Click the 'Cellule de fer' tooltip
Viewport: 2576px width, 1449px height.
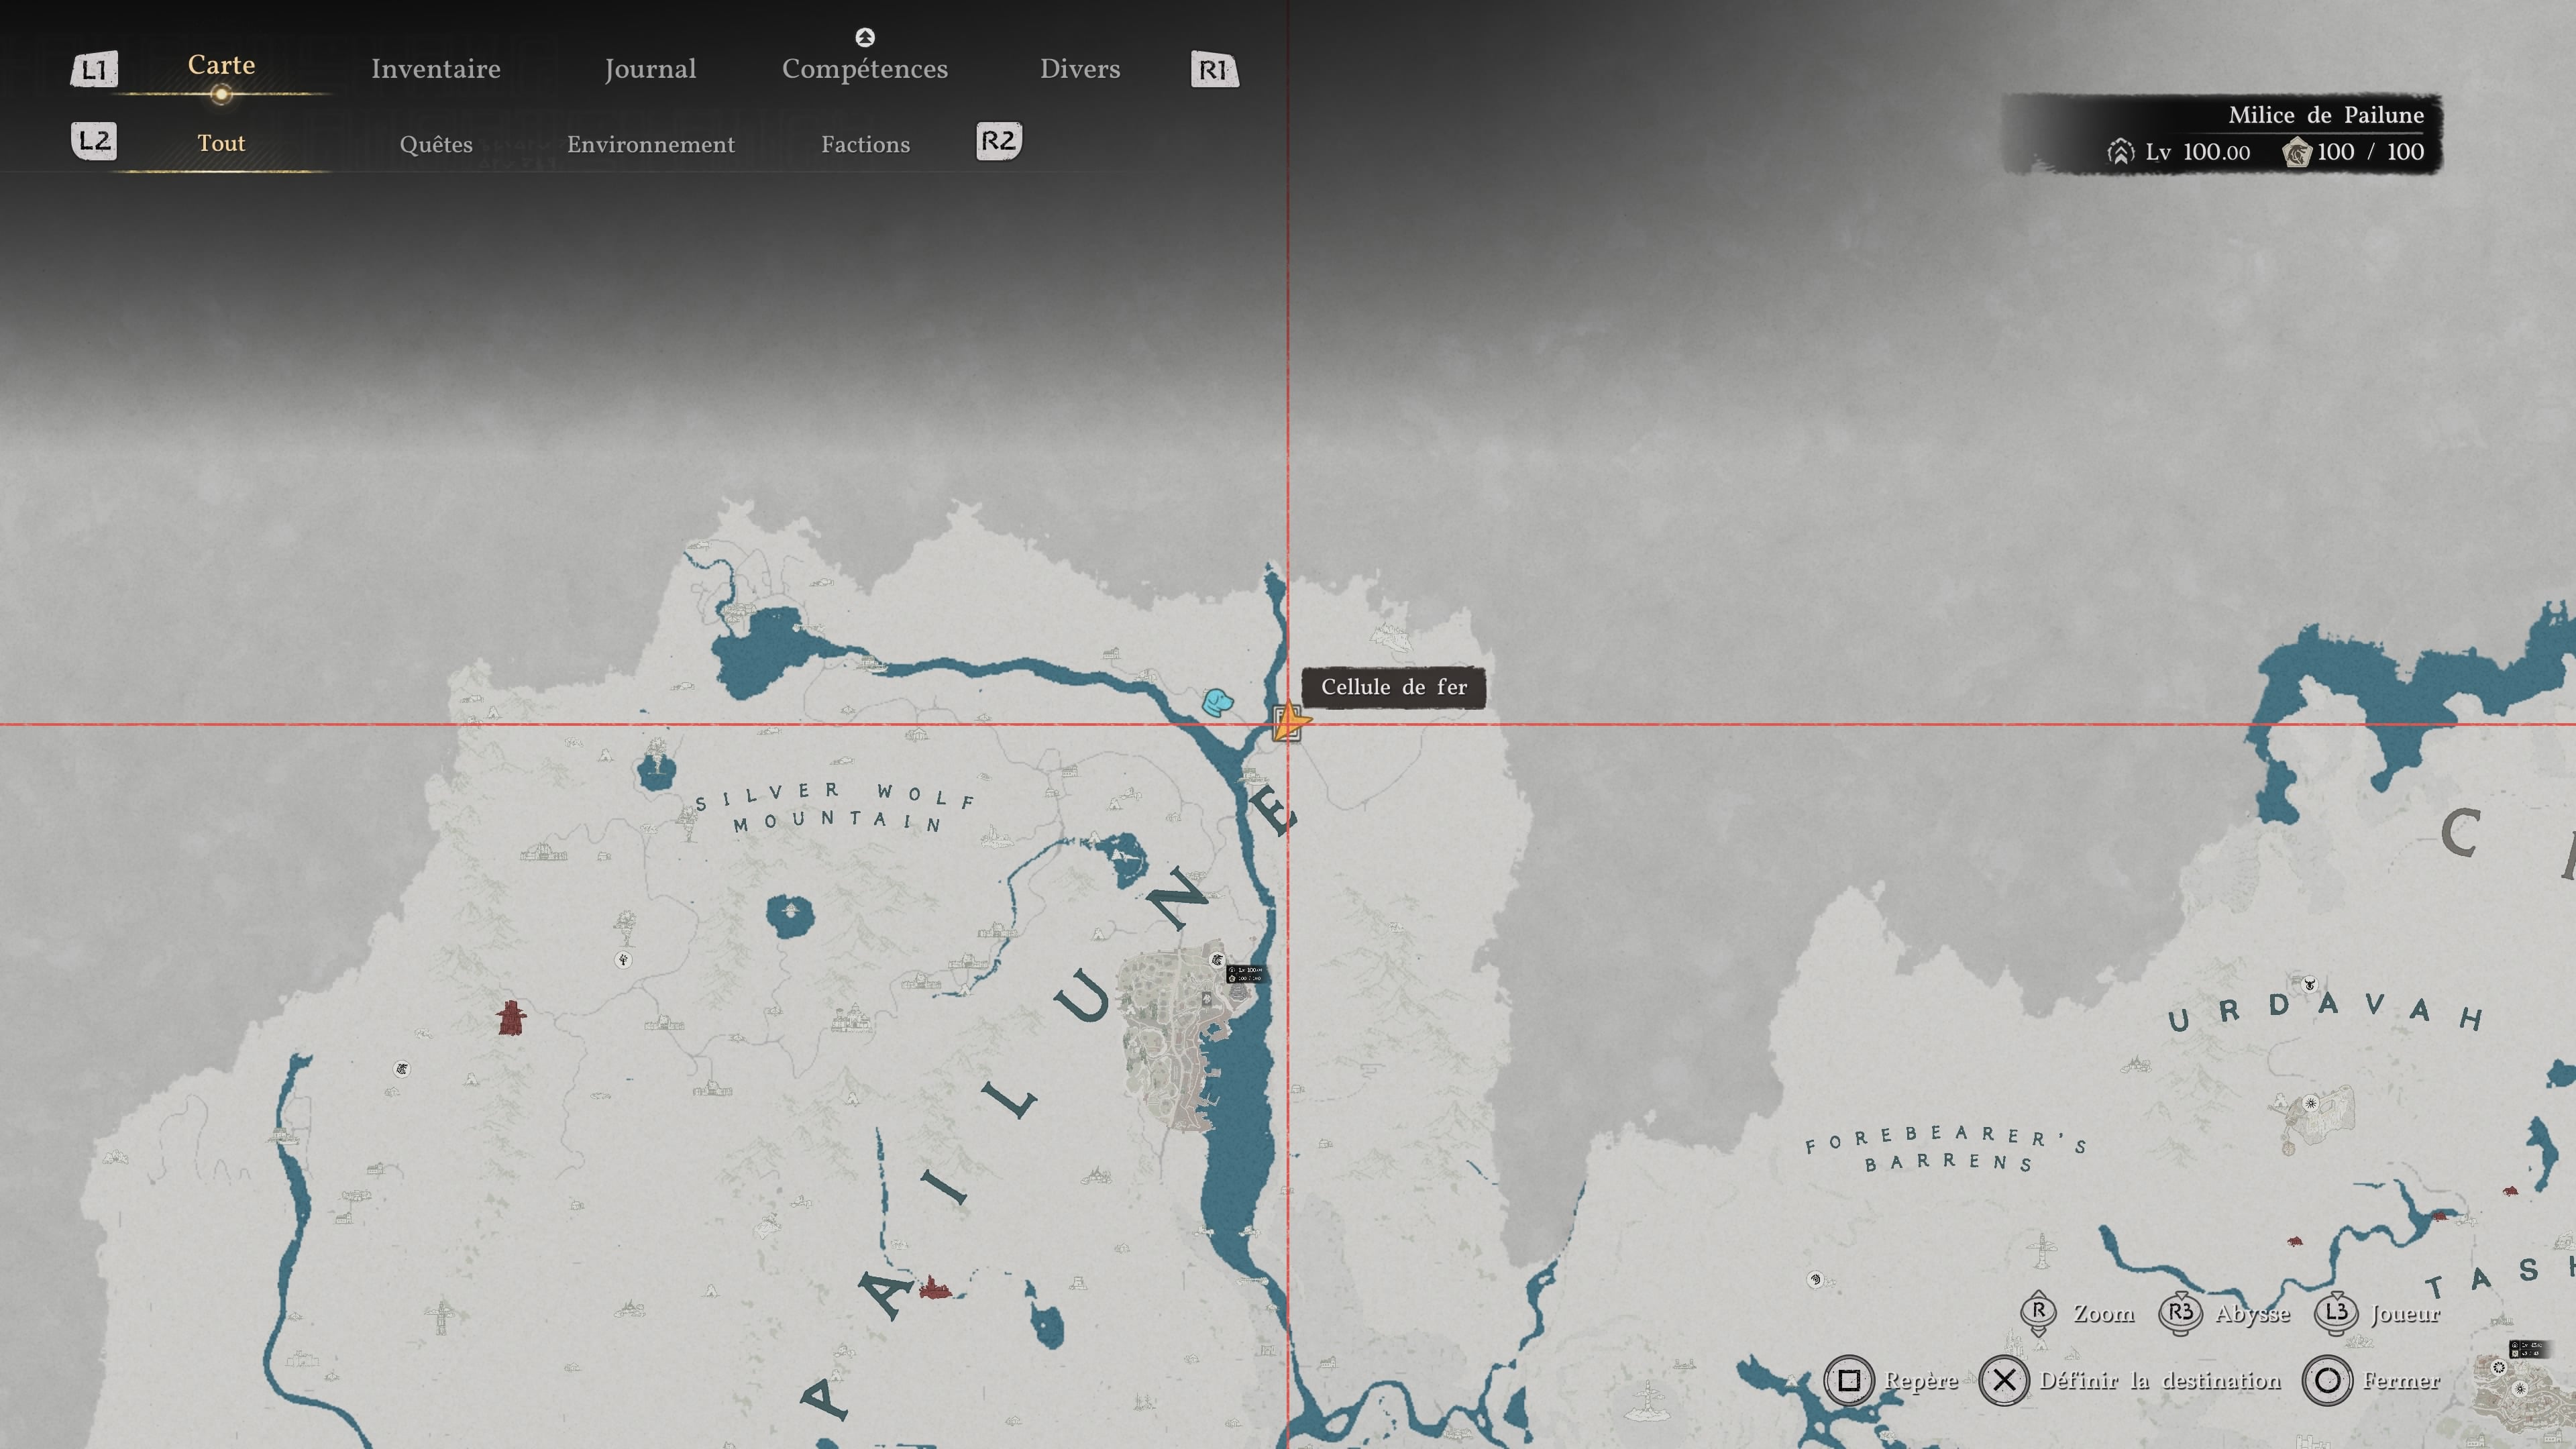tap(1394, 687)
